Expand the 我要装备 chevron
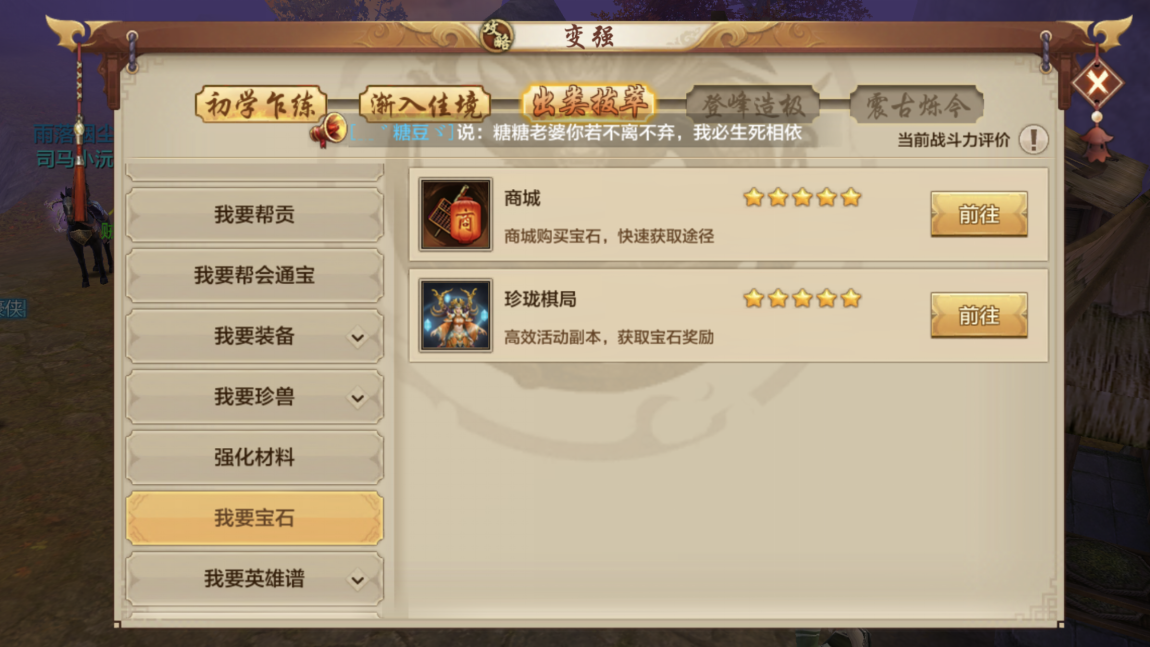 click(x=357, y=337)
